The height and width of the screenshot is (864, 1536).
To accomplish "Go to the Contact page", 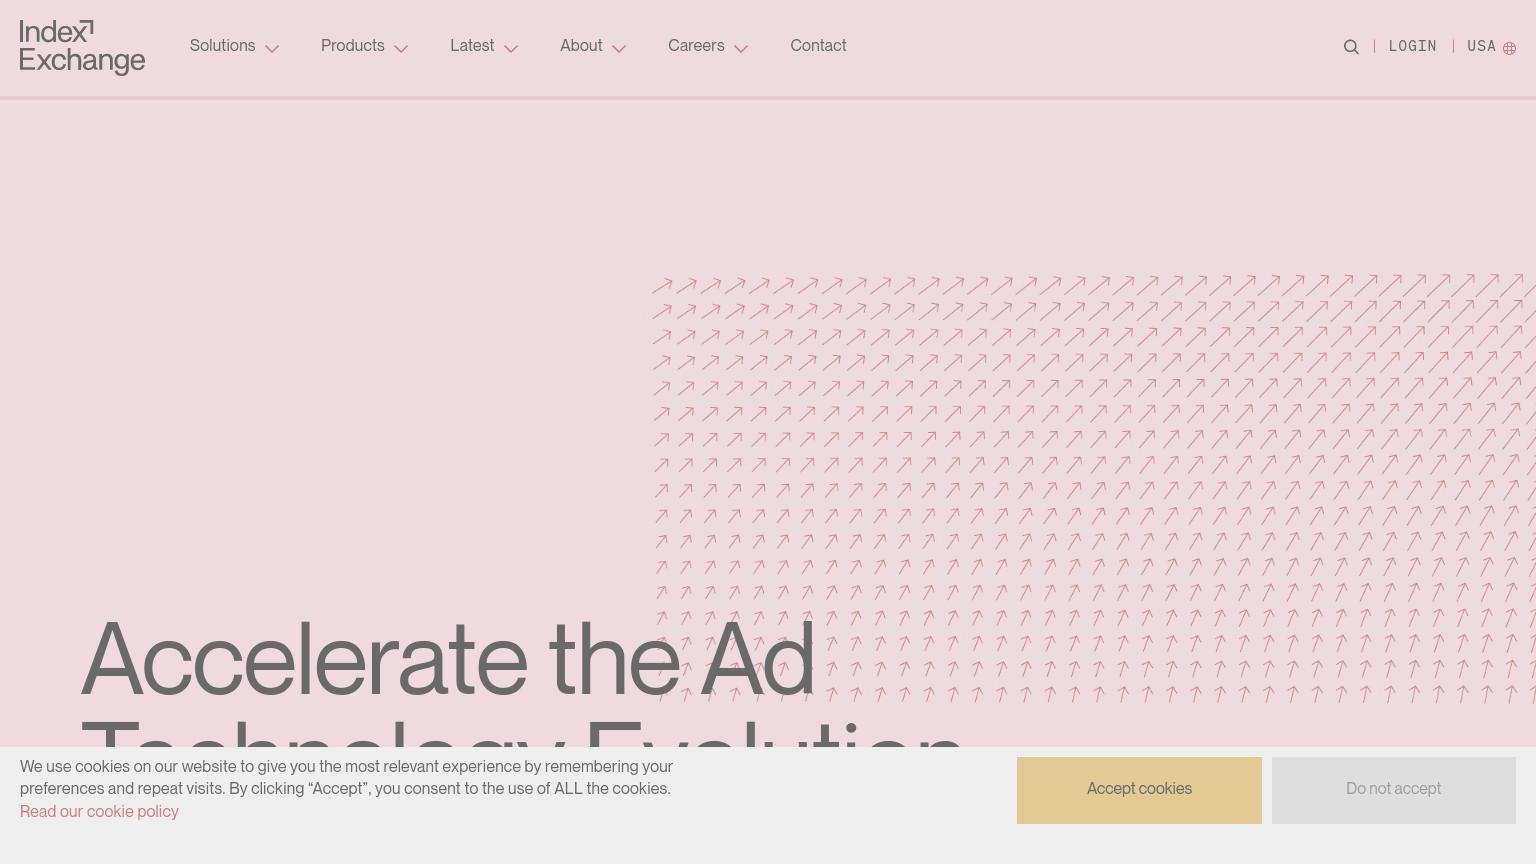I will 818,46.
